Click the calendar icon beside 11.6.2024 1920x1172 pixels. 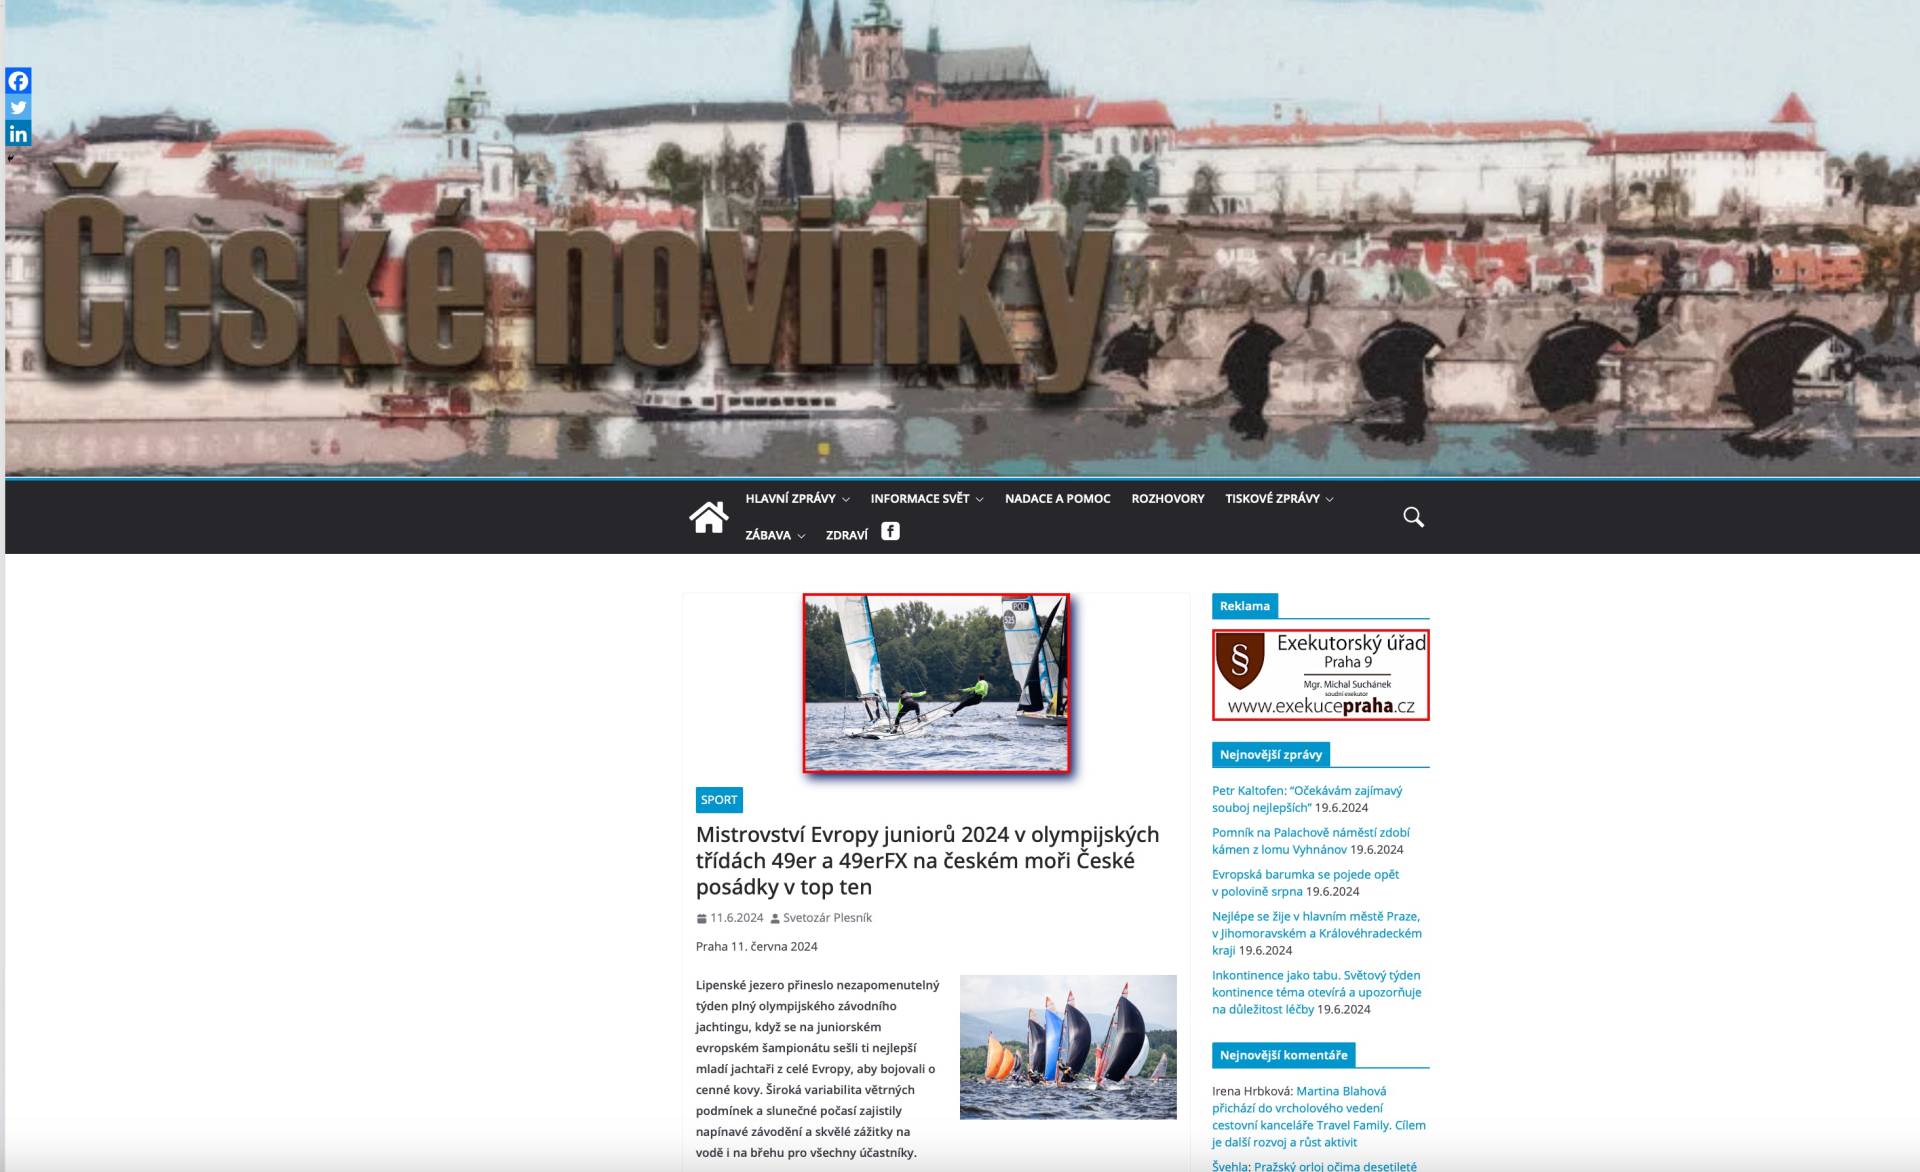(701, 919)
